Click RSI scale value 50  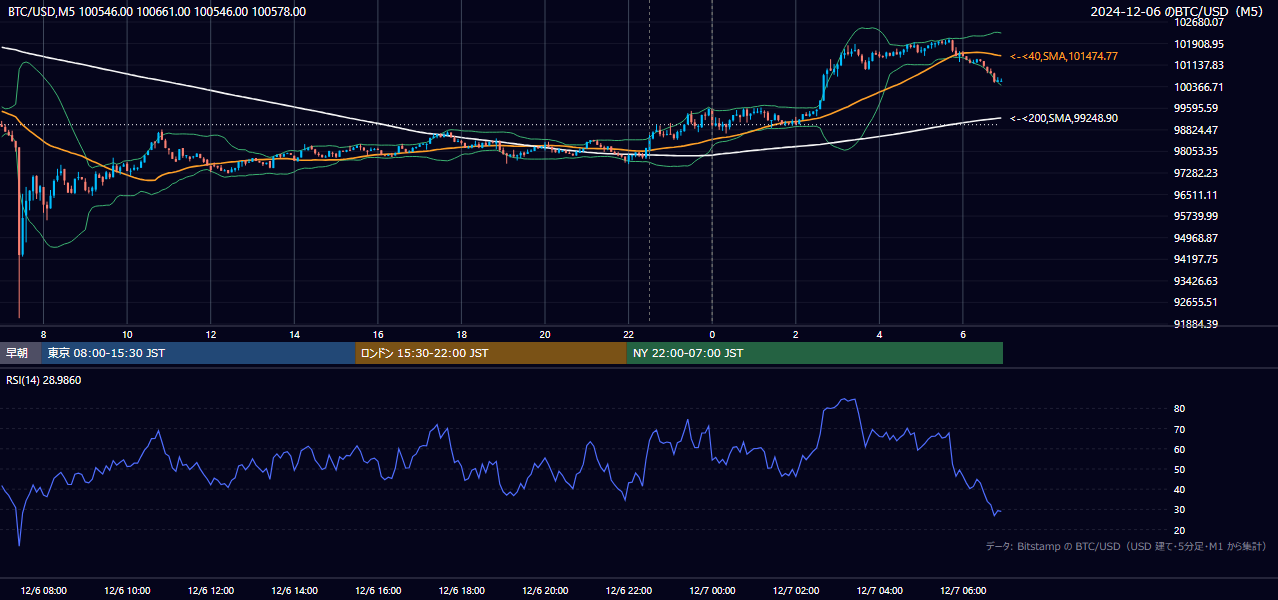click(x=1180, y=469)
